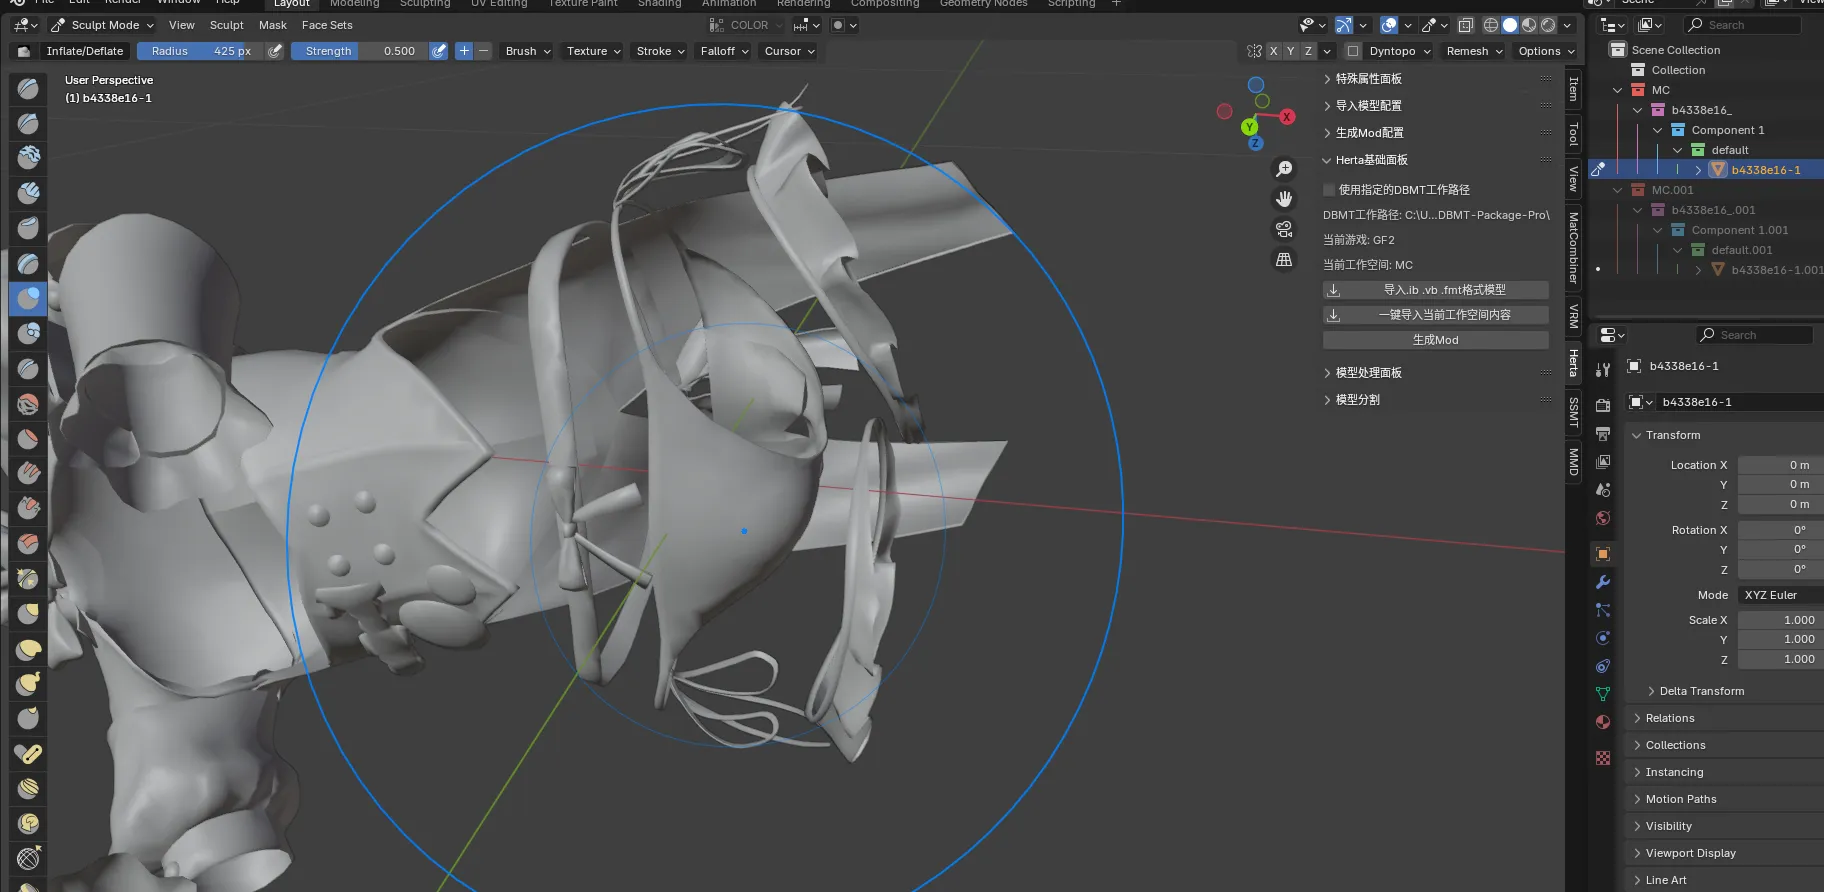
Task: Toggle viewport gizmos display
Action: click(1344, 25)
